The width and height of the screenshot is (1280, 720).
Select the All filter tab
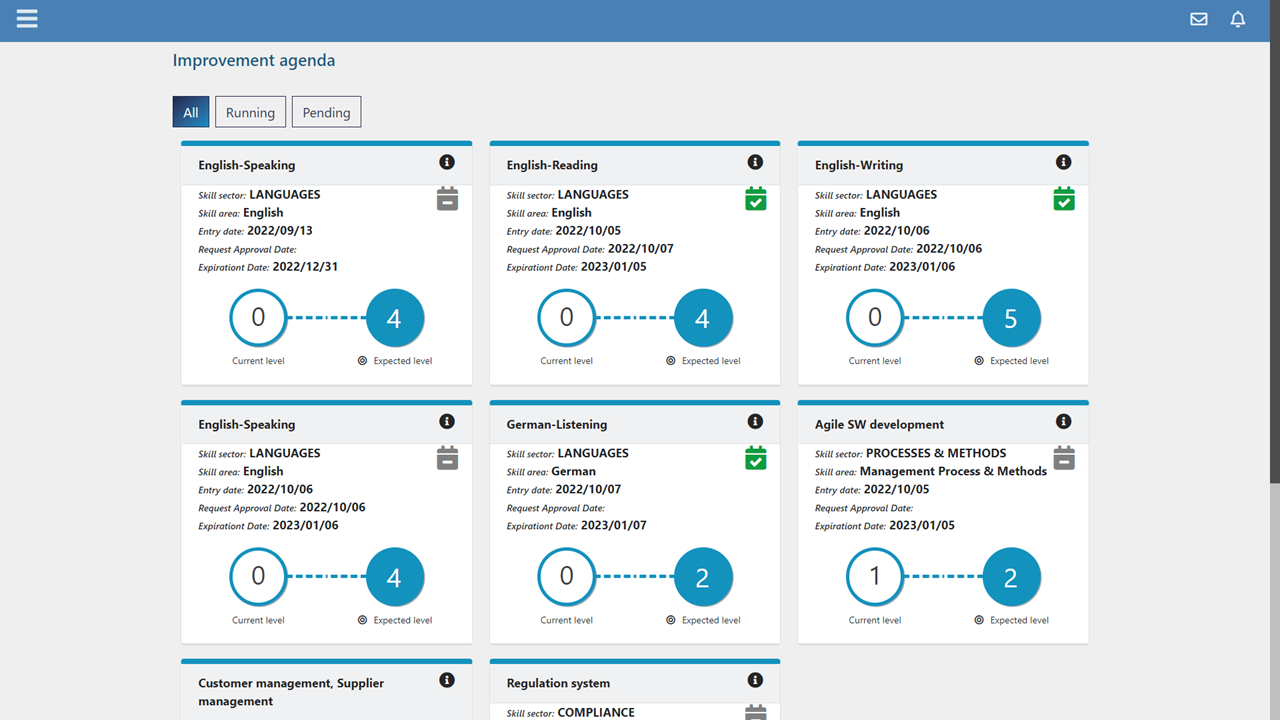[191, 112]
